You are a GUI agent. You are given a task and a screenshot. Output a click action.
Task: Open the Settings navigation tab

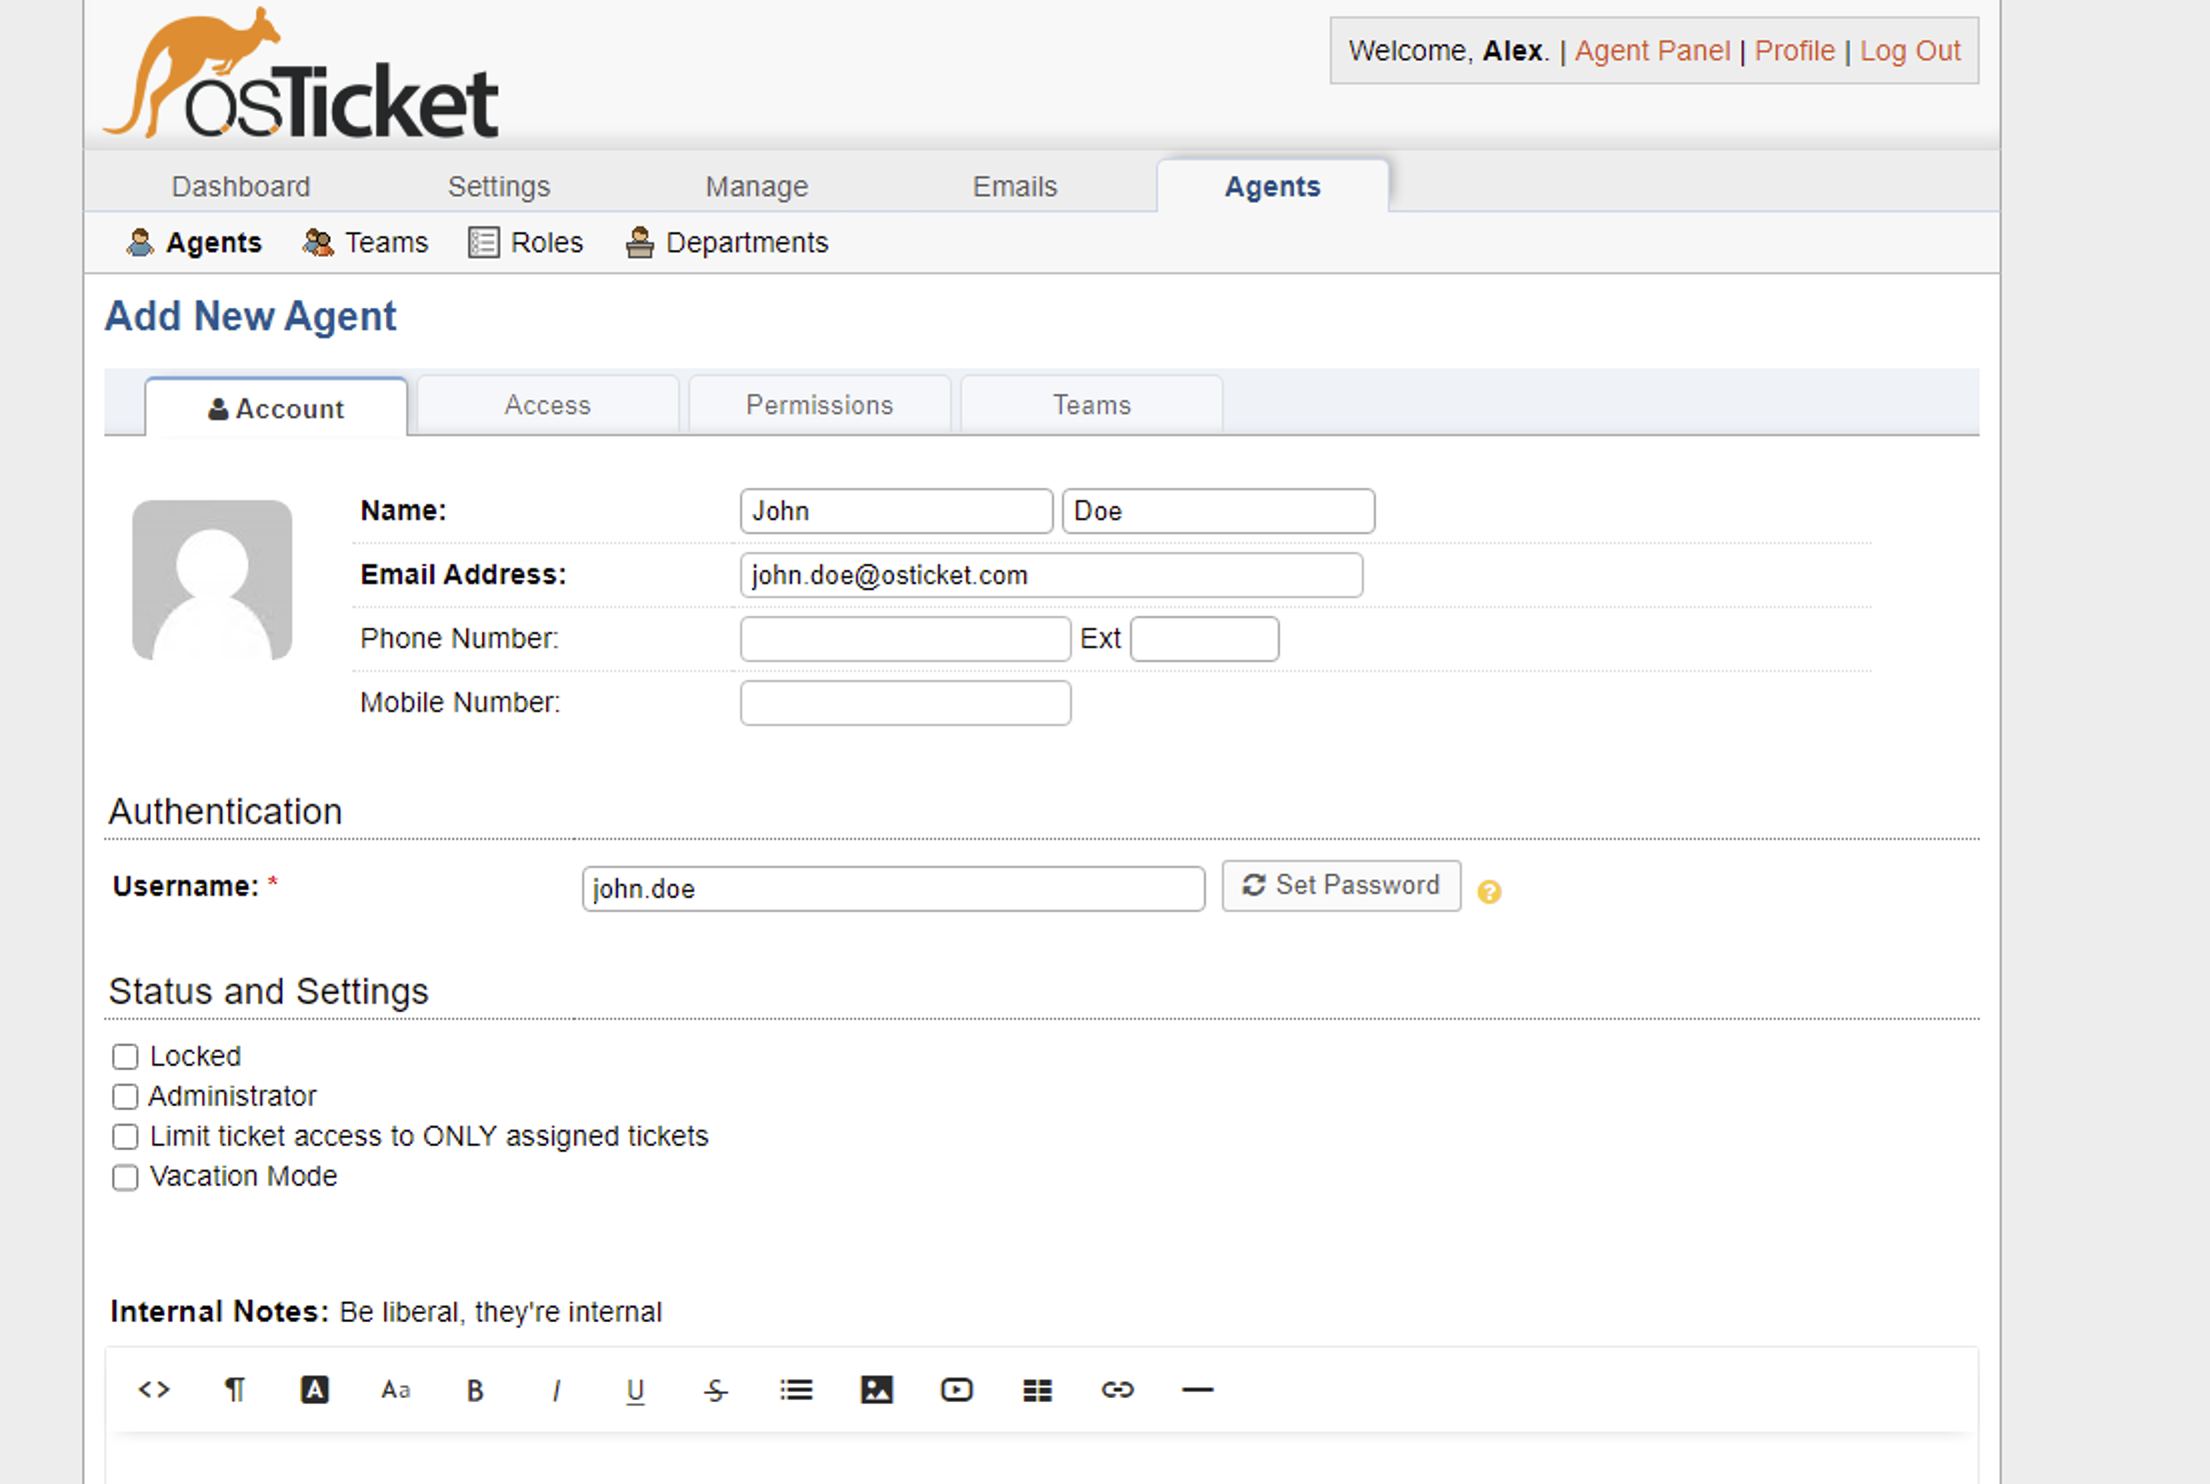(498, 186)
